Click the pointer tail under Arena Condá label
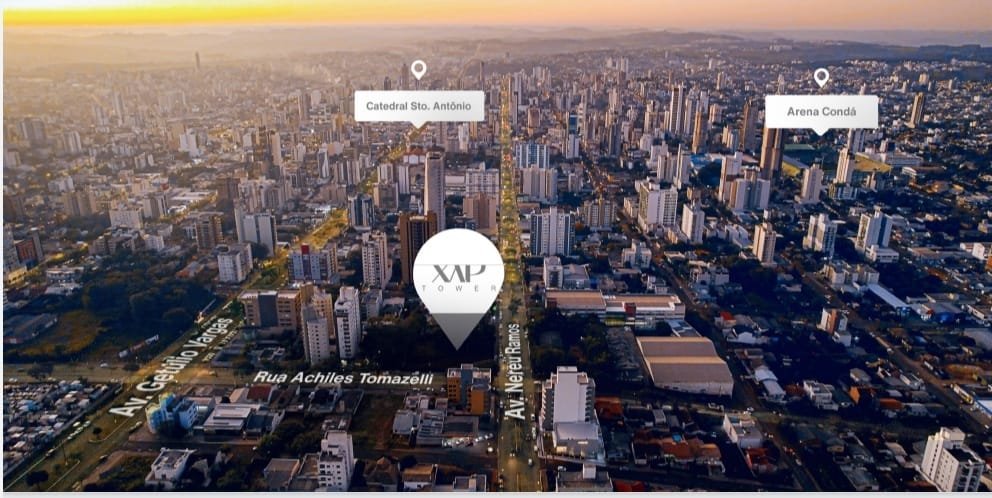992x498 pixels. click(821, 131)
